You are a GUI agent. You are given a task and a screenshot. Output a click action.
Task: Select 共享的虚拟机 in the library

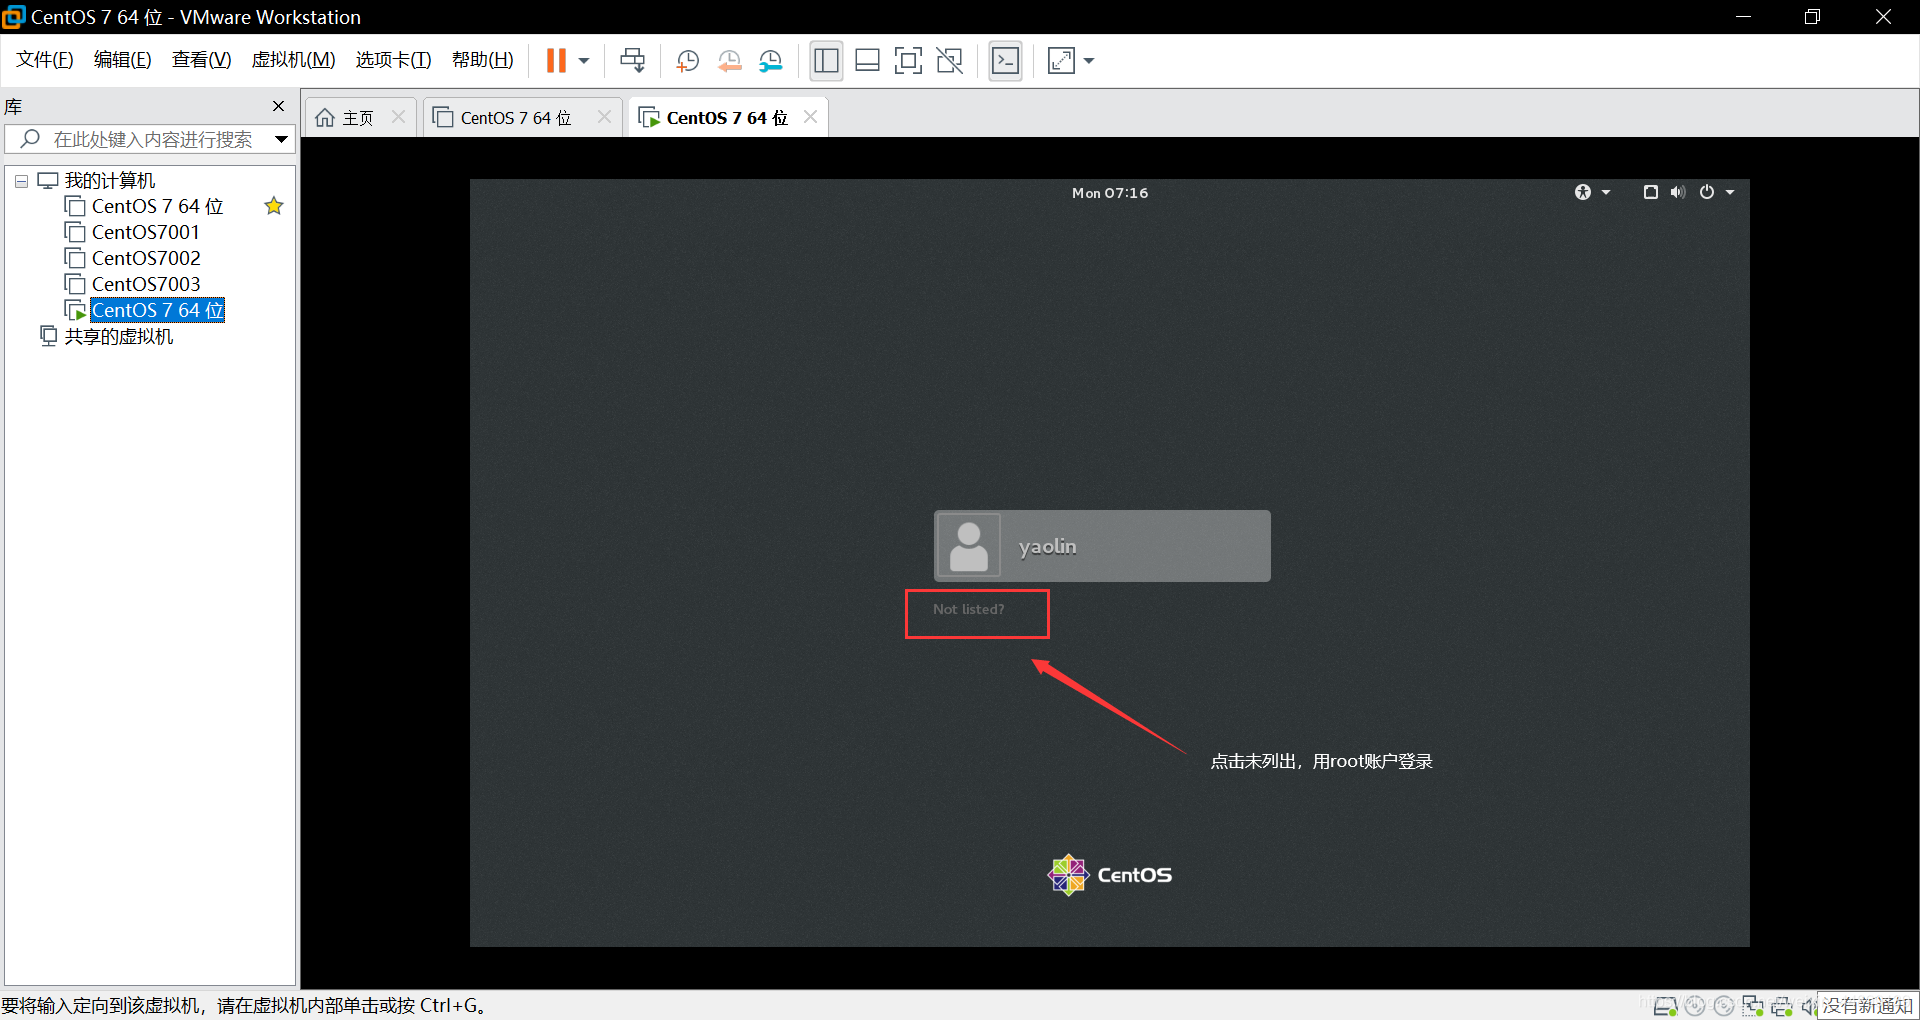point(119,336)
